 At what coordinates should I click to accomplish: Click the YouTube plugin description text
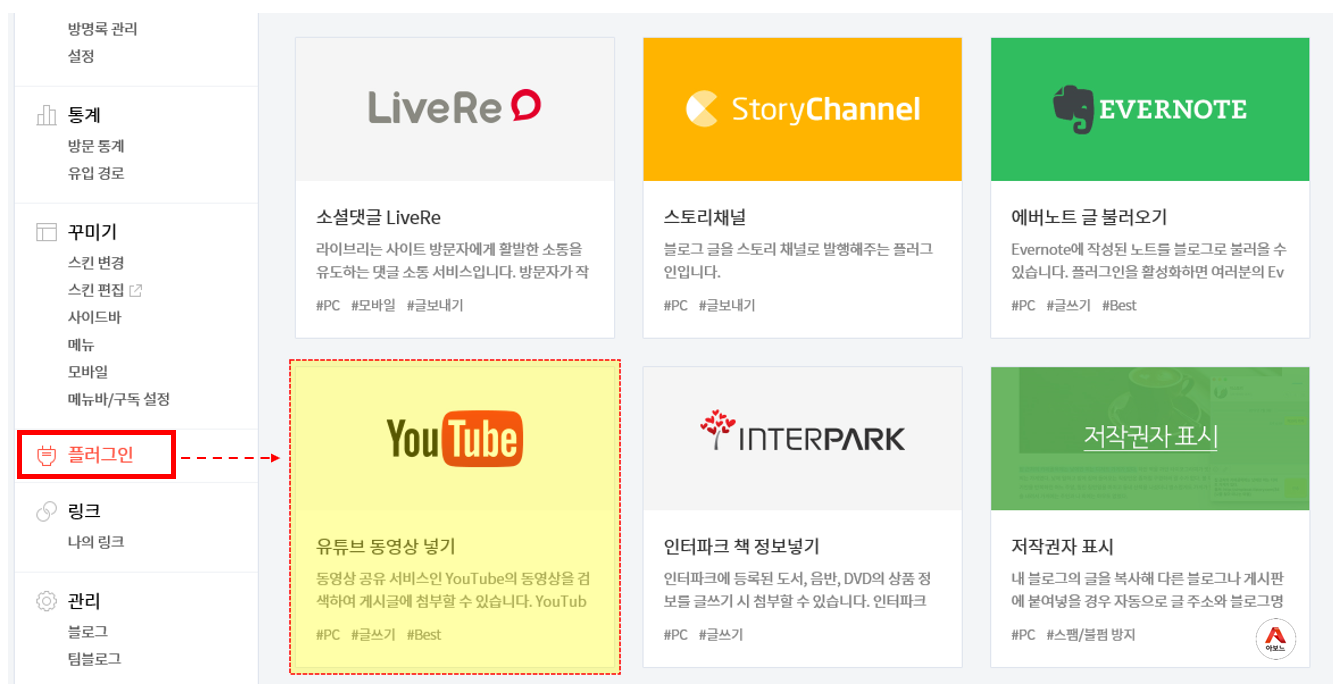451,590
